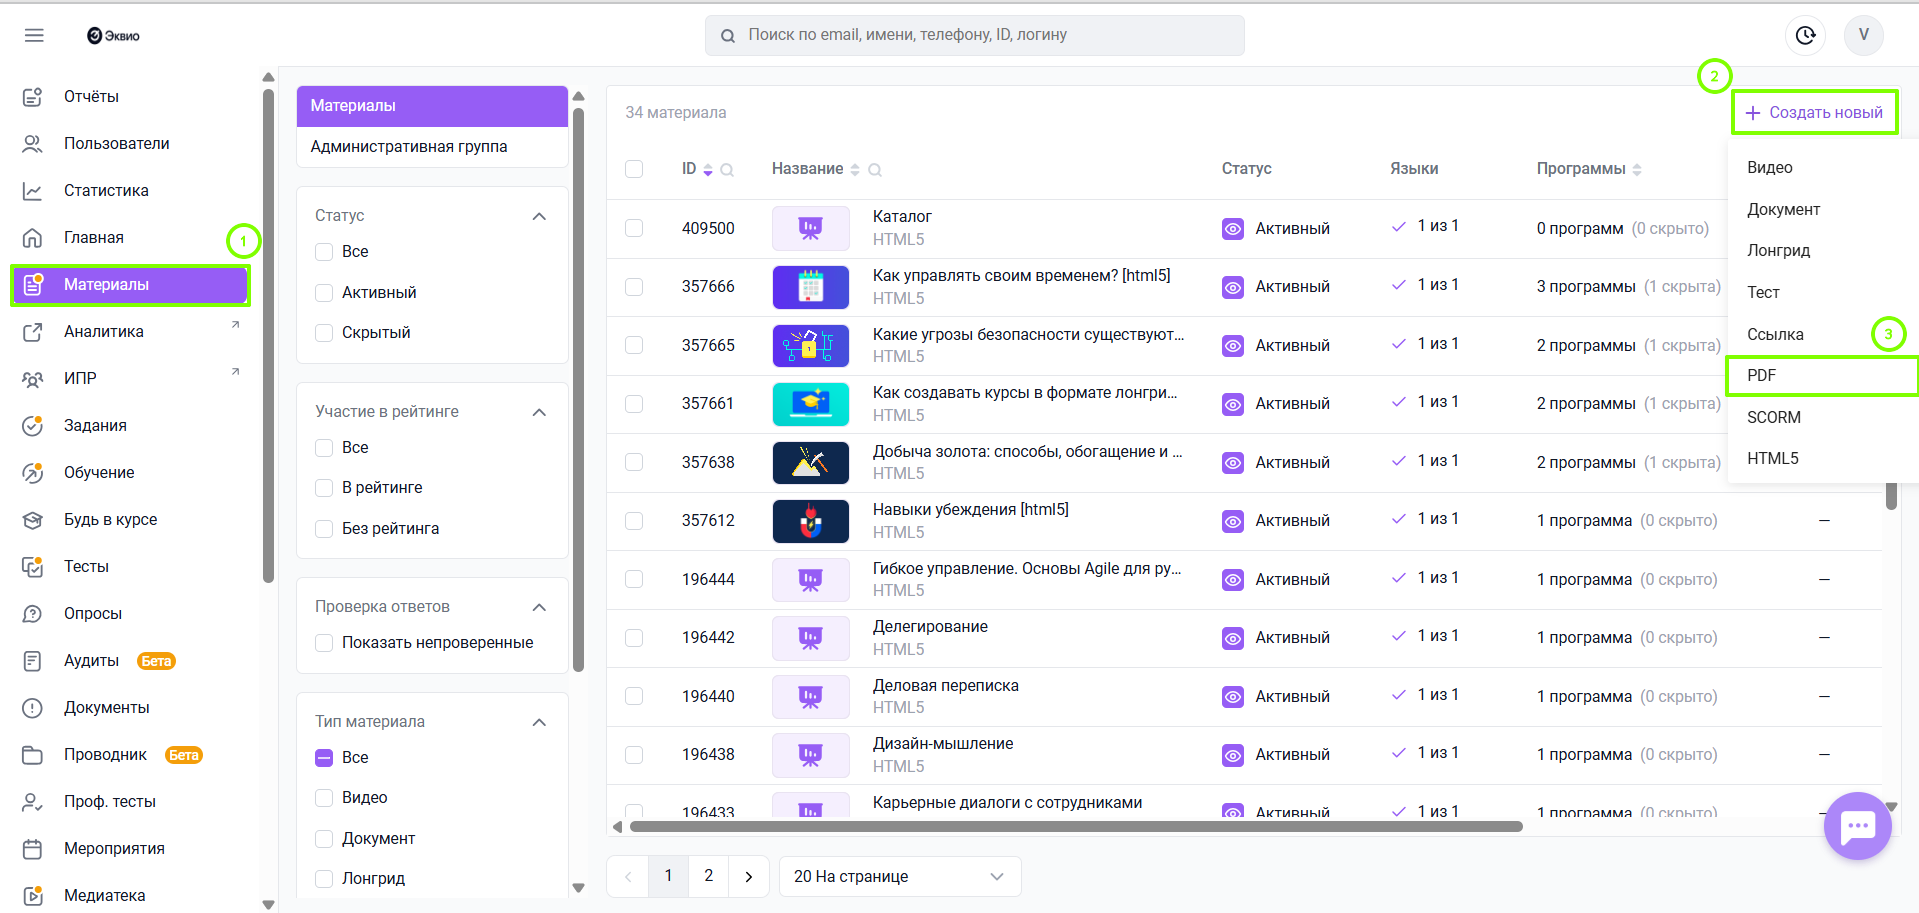
Task: Open the hamburger menu icon
Action: pyautogui.click(x=34, y=36)
